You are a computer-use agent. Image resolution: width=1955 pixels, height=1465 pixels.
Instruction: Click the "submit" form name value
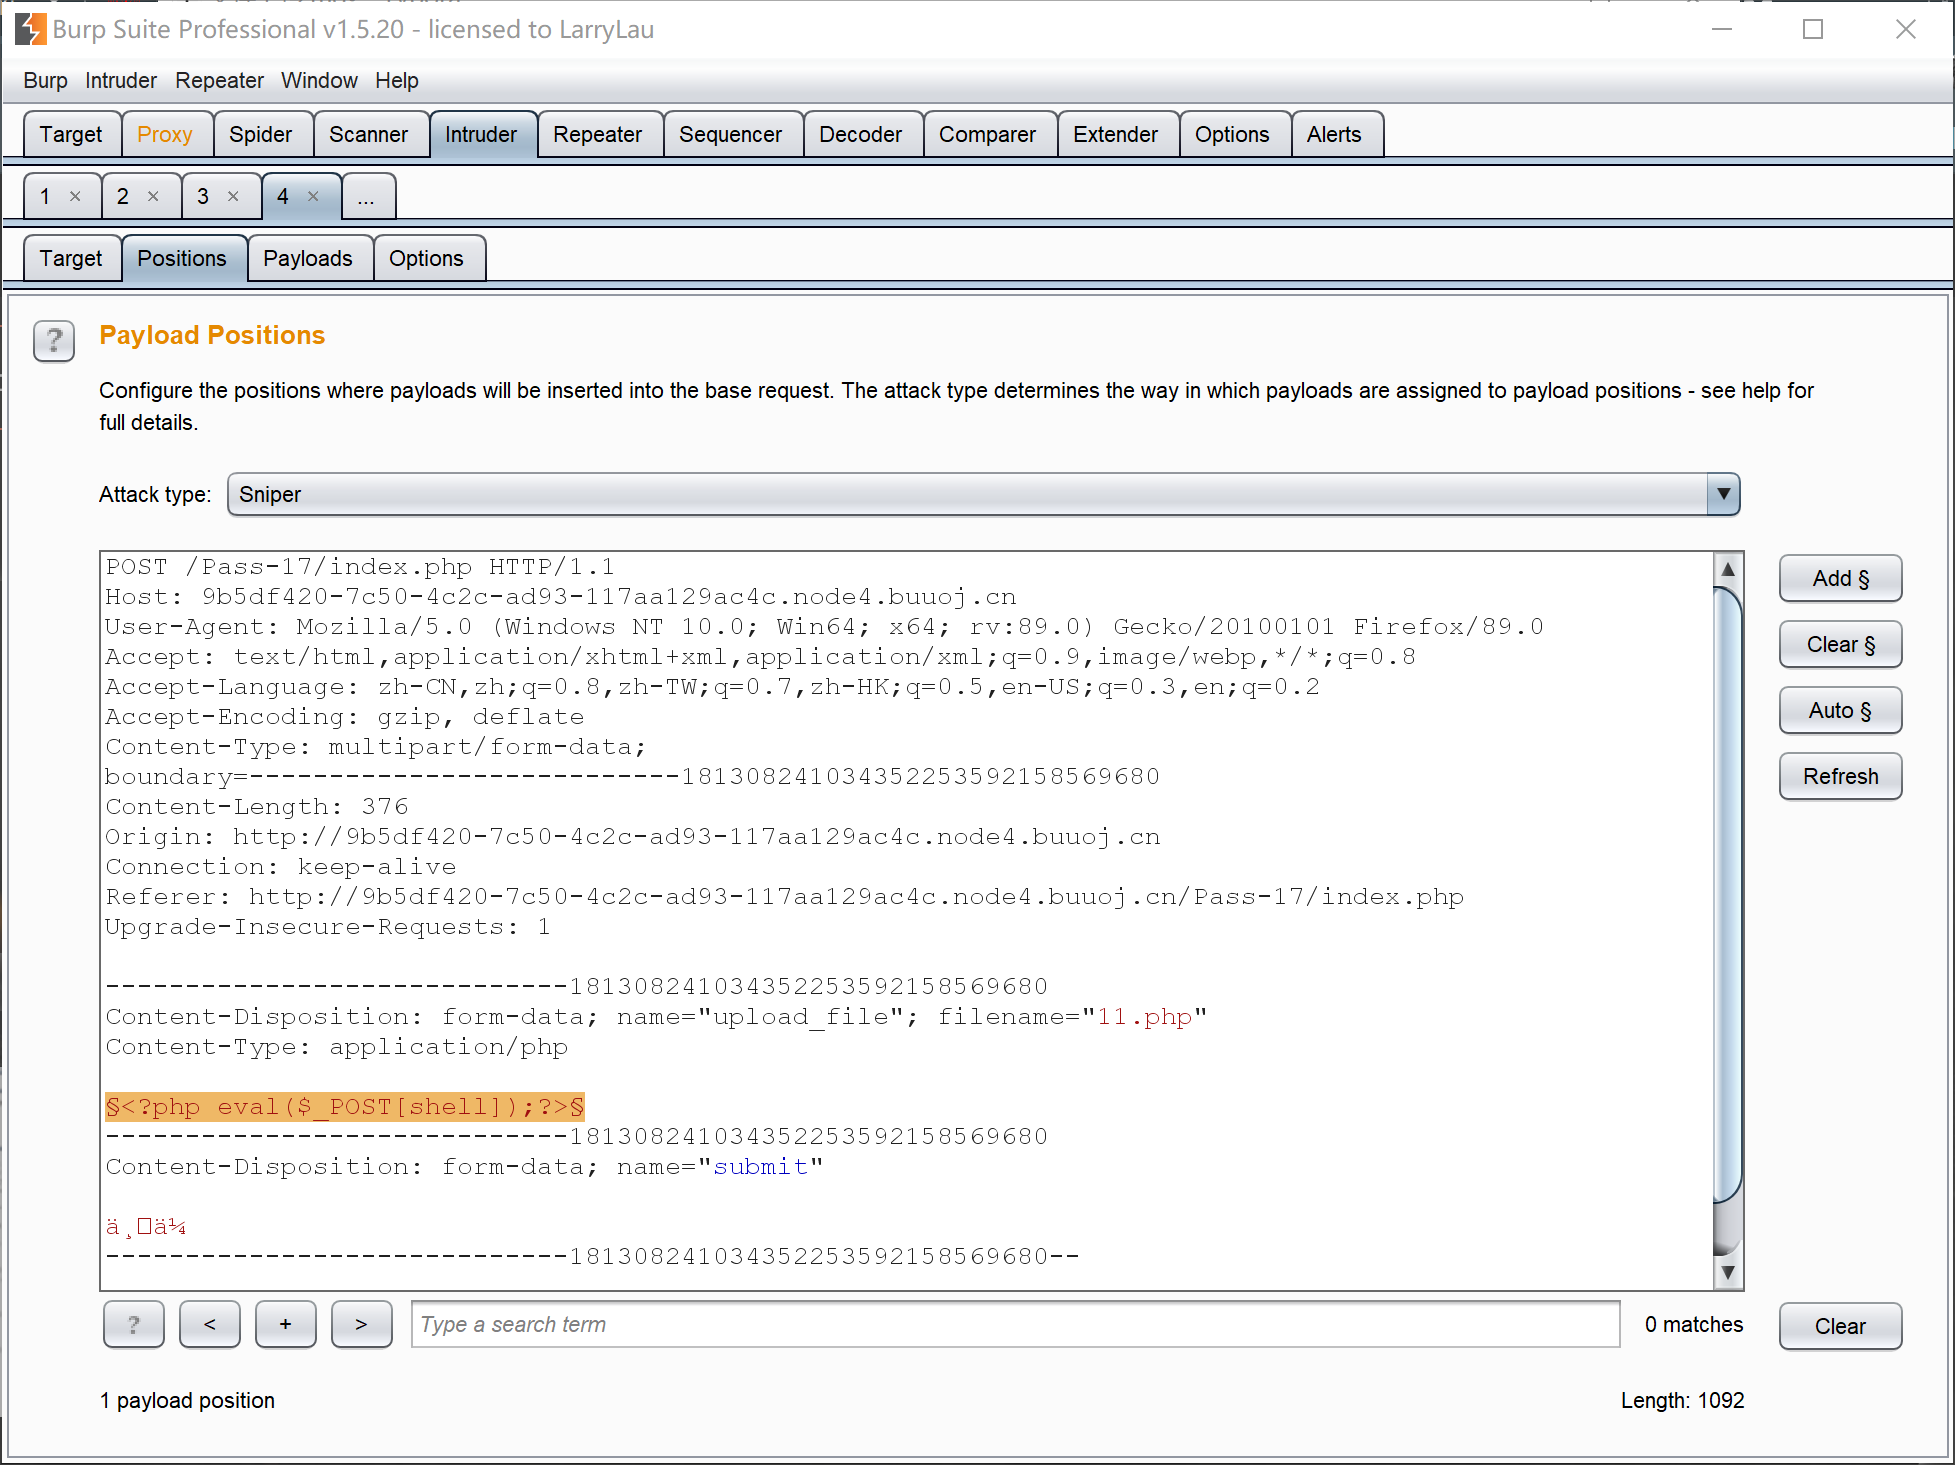click(x=760, y=1167)
